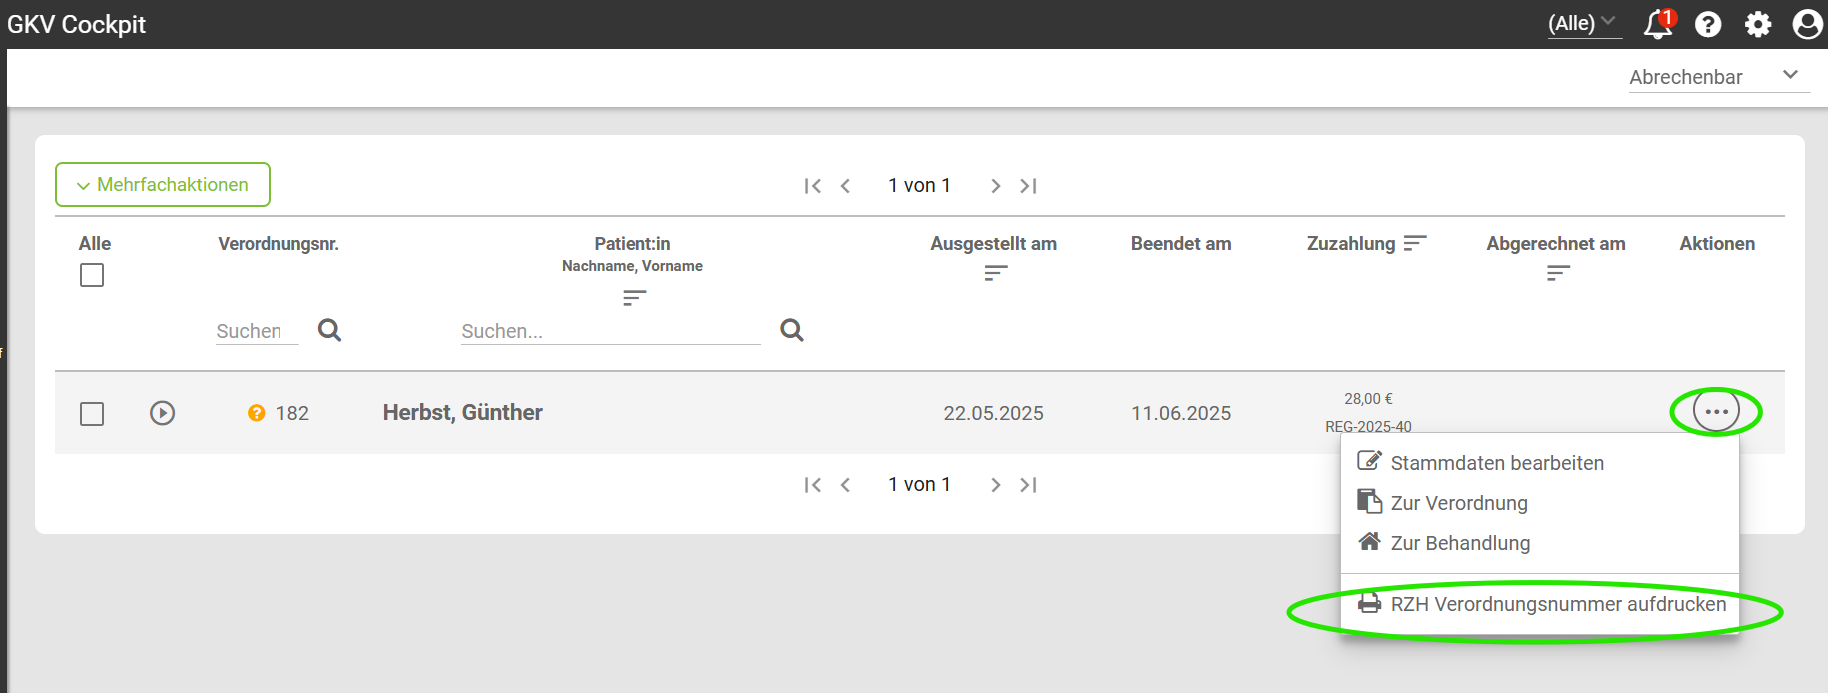Open the notifications bell icon

click(1658, 24)
